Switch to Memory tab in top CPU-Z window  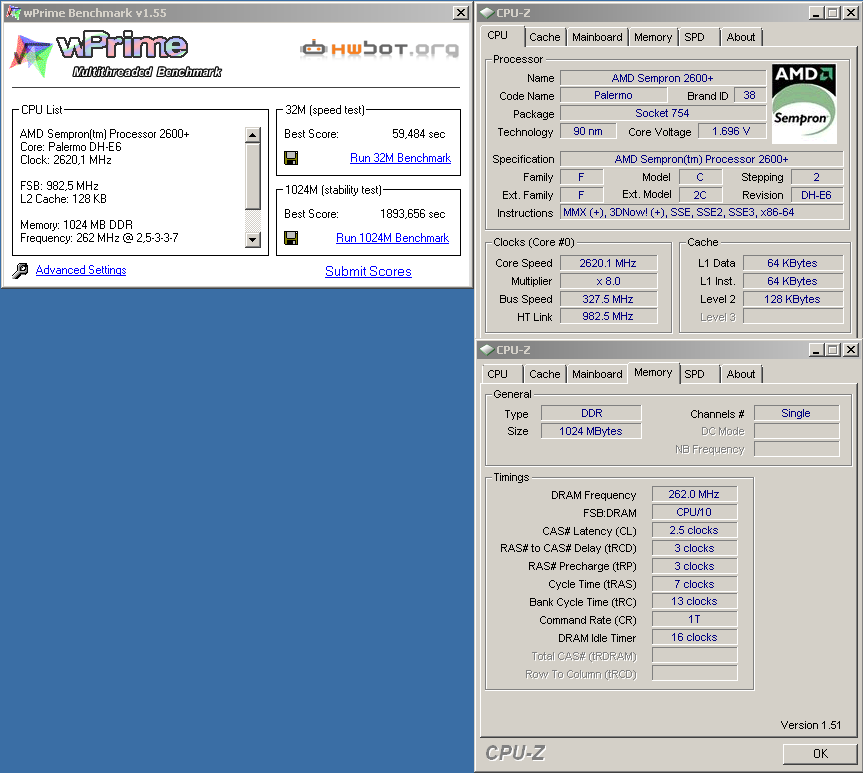click(x=653, y=37)
